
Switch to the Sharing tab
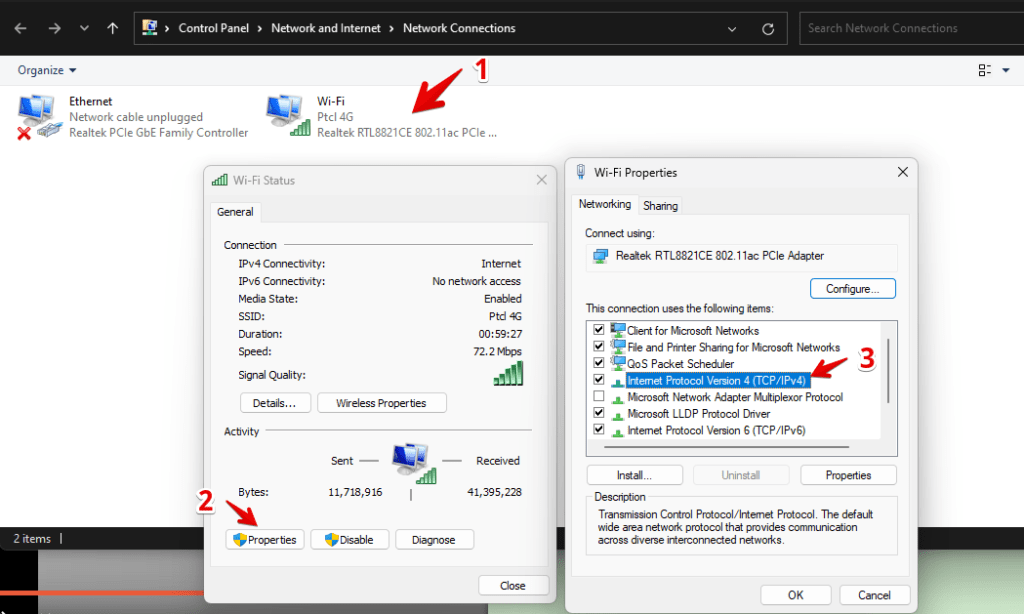click(x=660, y=206)
